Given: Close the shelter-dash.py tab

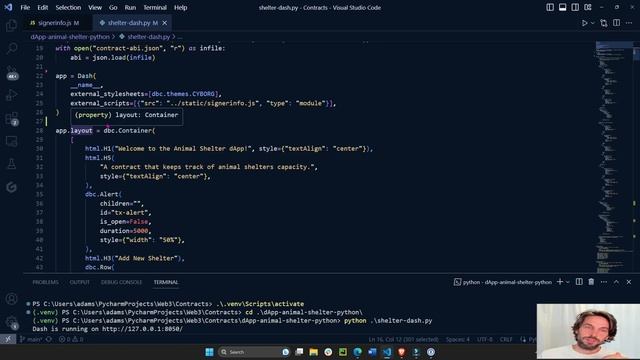Looking at the screenshot, I should click(164, 23).
